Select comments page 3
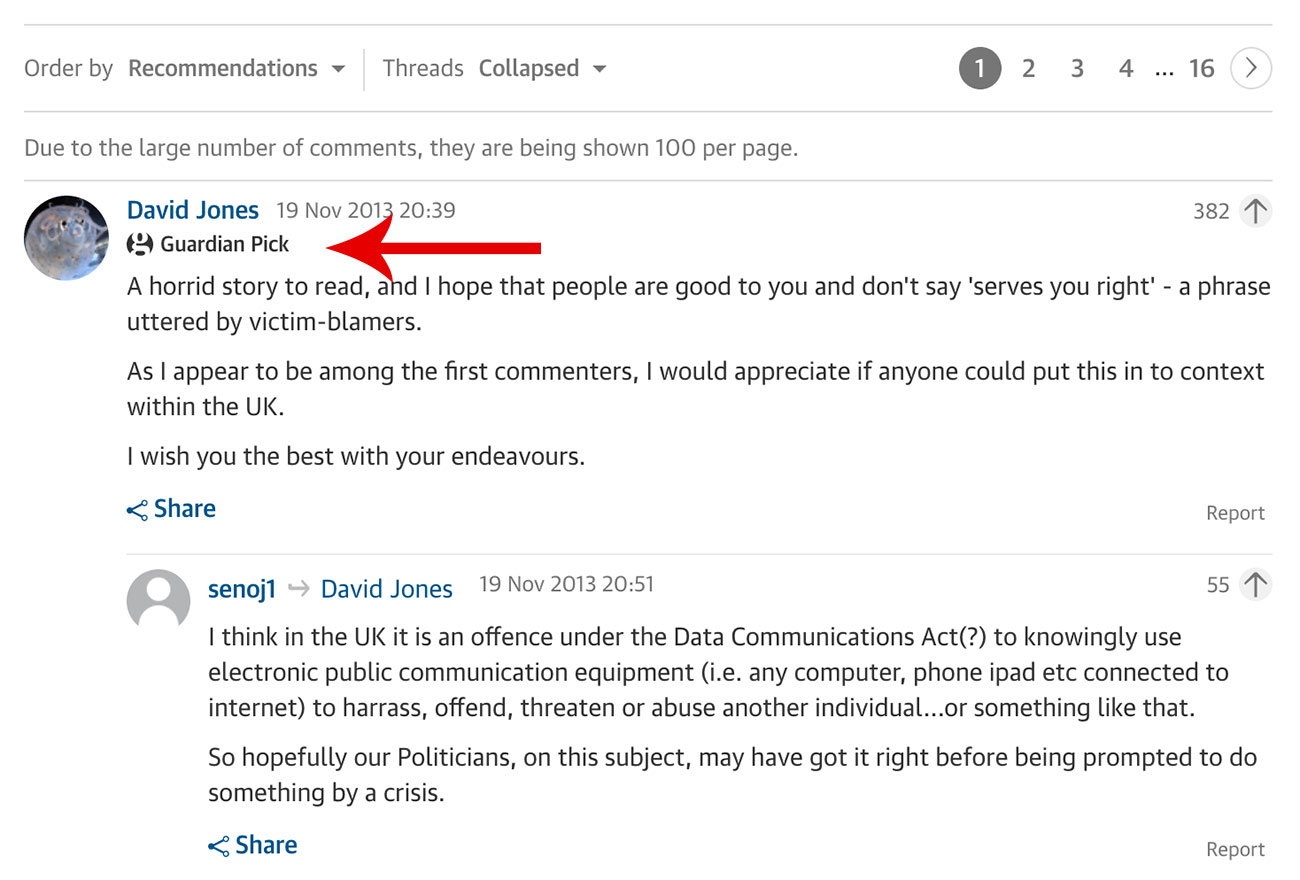The height and width of the screenshot is (880, 1300). click(1077, 69)
